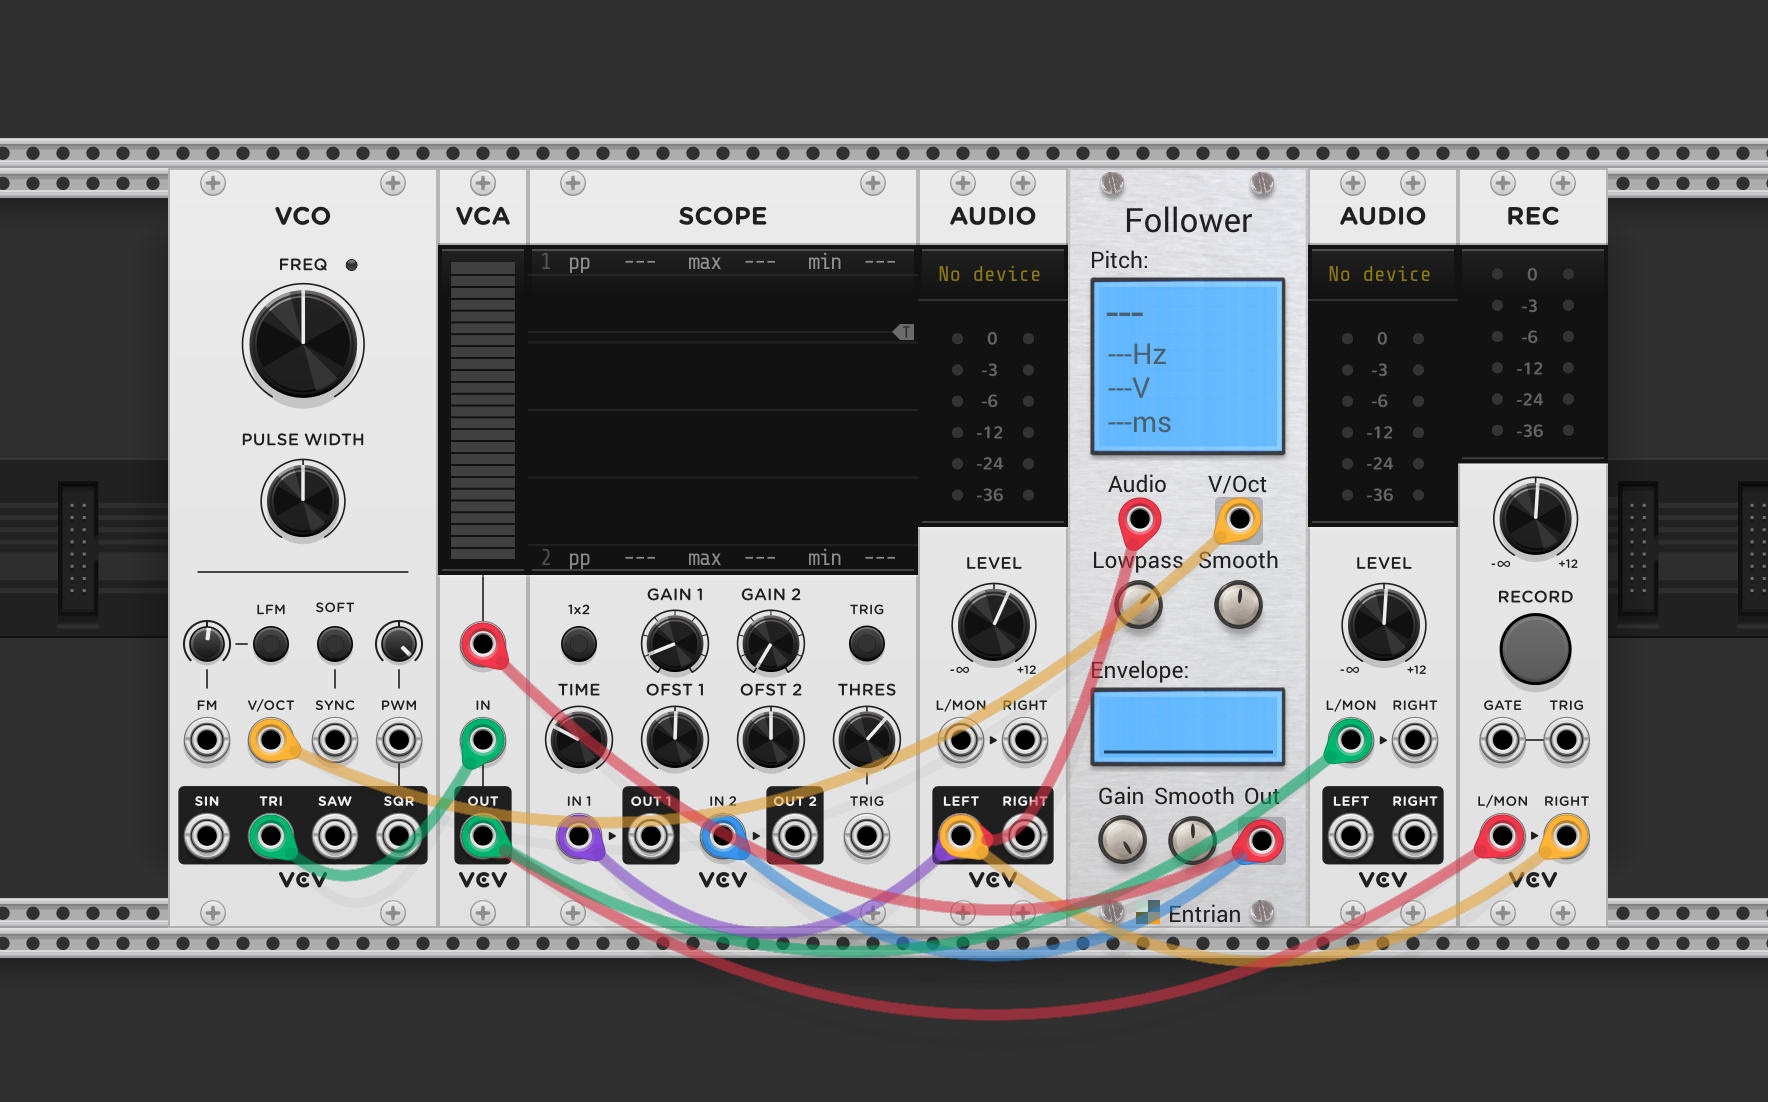Click the VCO SYNC input port
The height and width of the screenshot is (1102, 1768).
point(335,741)
